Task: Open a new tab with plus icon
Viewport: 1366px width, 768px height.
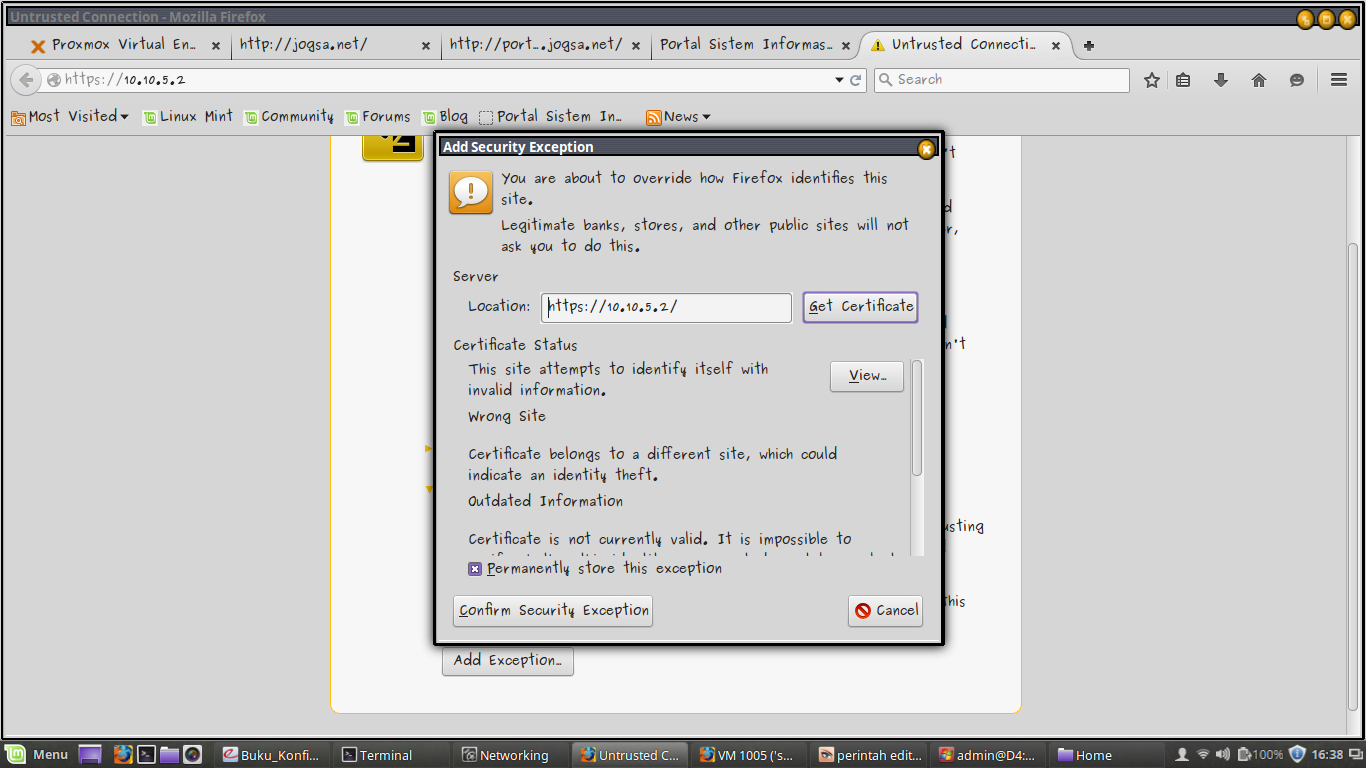Action: (1089, 45)
